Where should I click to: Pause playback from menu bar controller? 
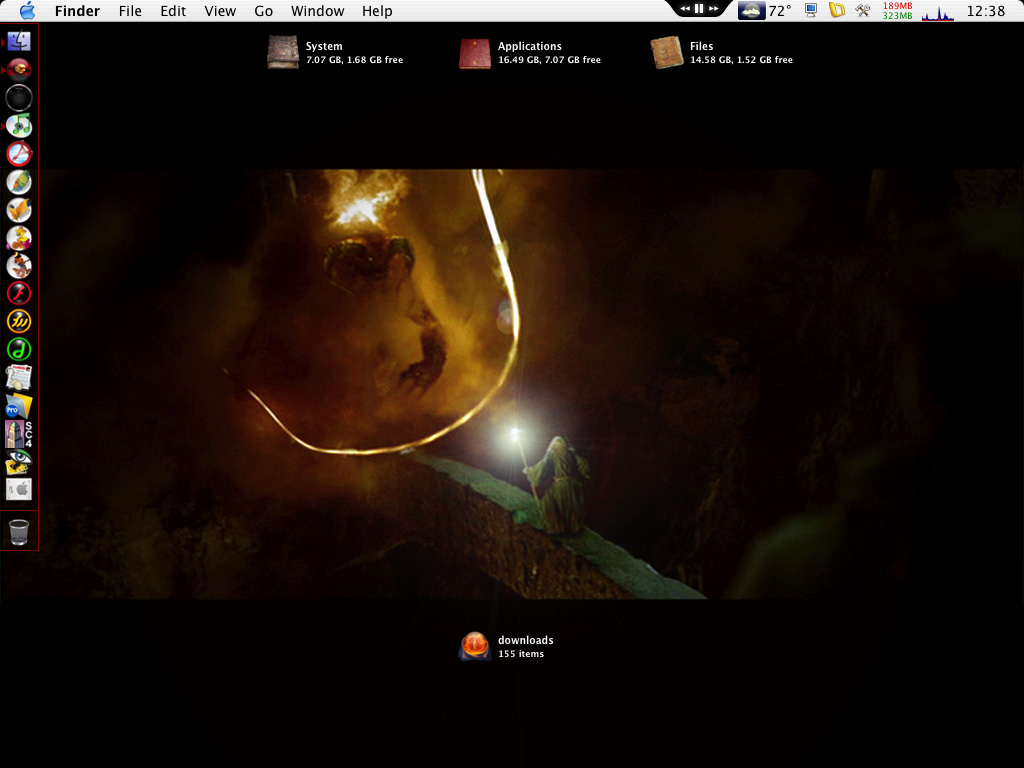point(699,8)
